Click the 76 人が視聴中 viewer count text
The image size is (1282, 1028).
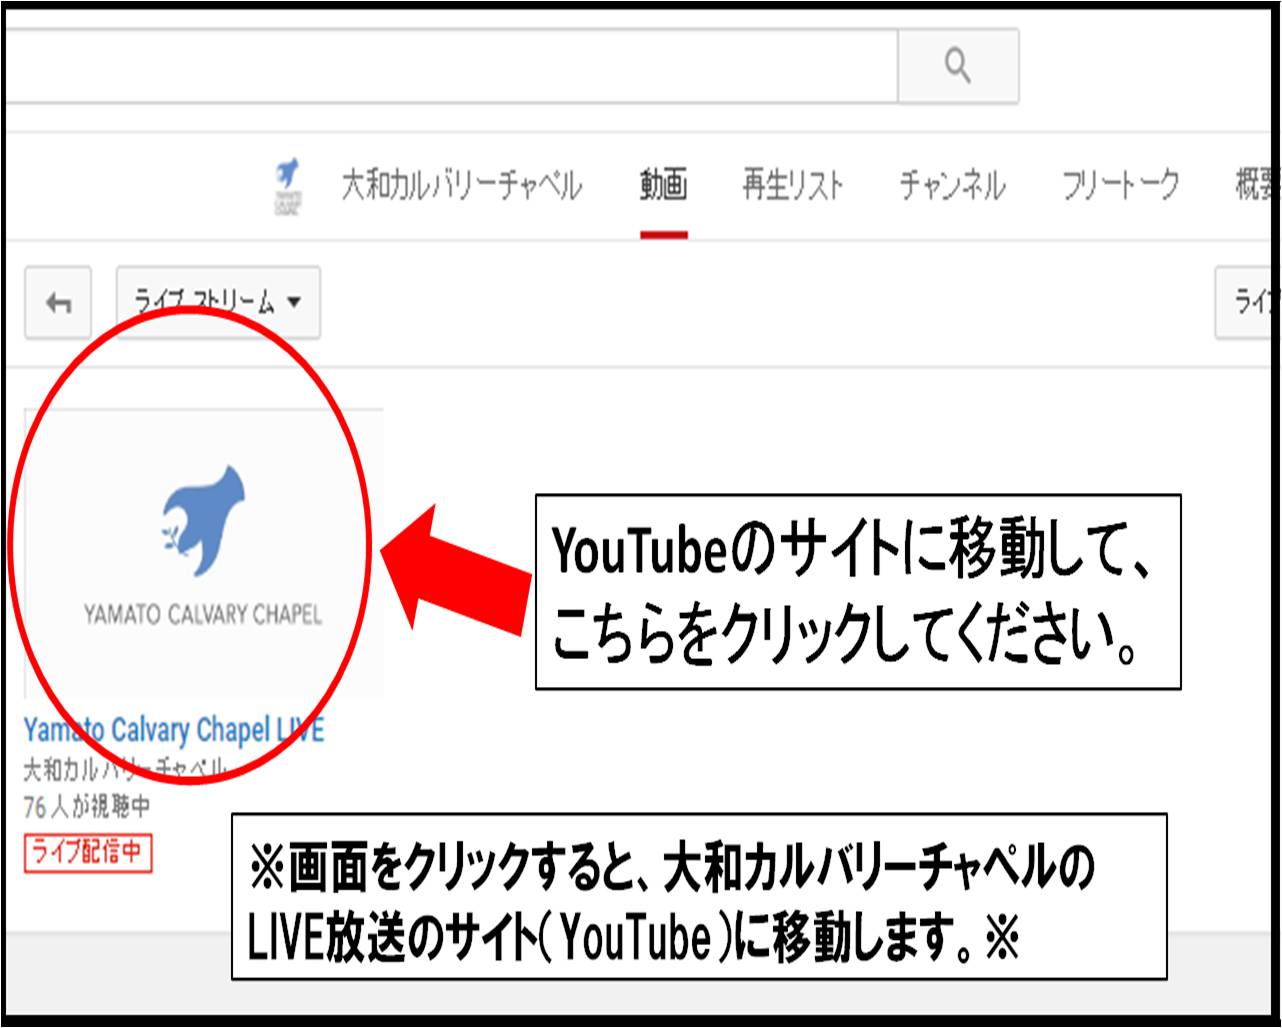click(87, 805)
